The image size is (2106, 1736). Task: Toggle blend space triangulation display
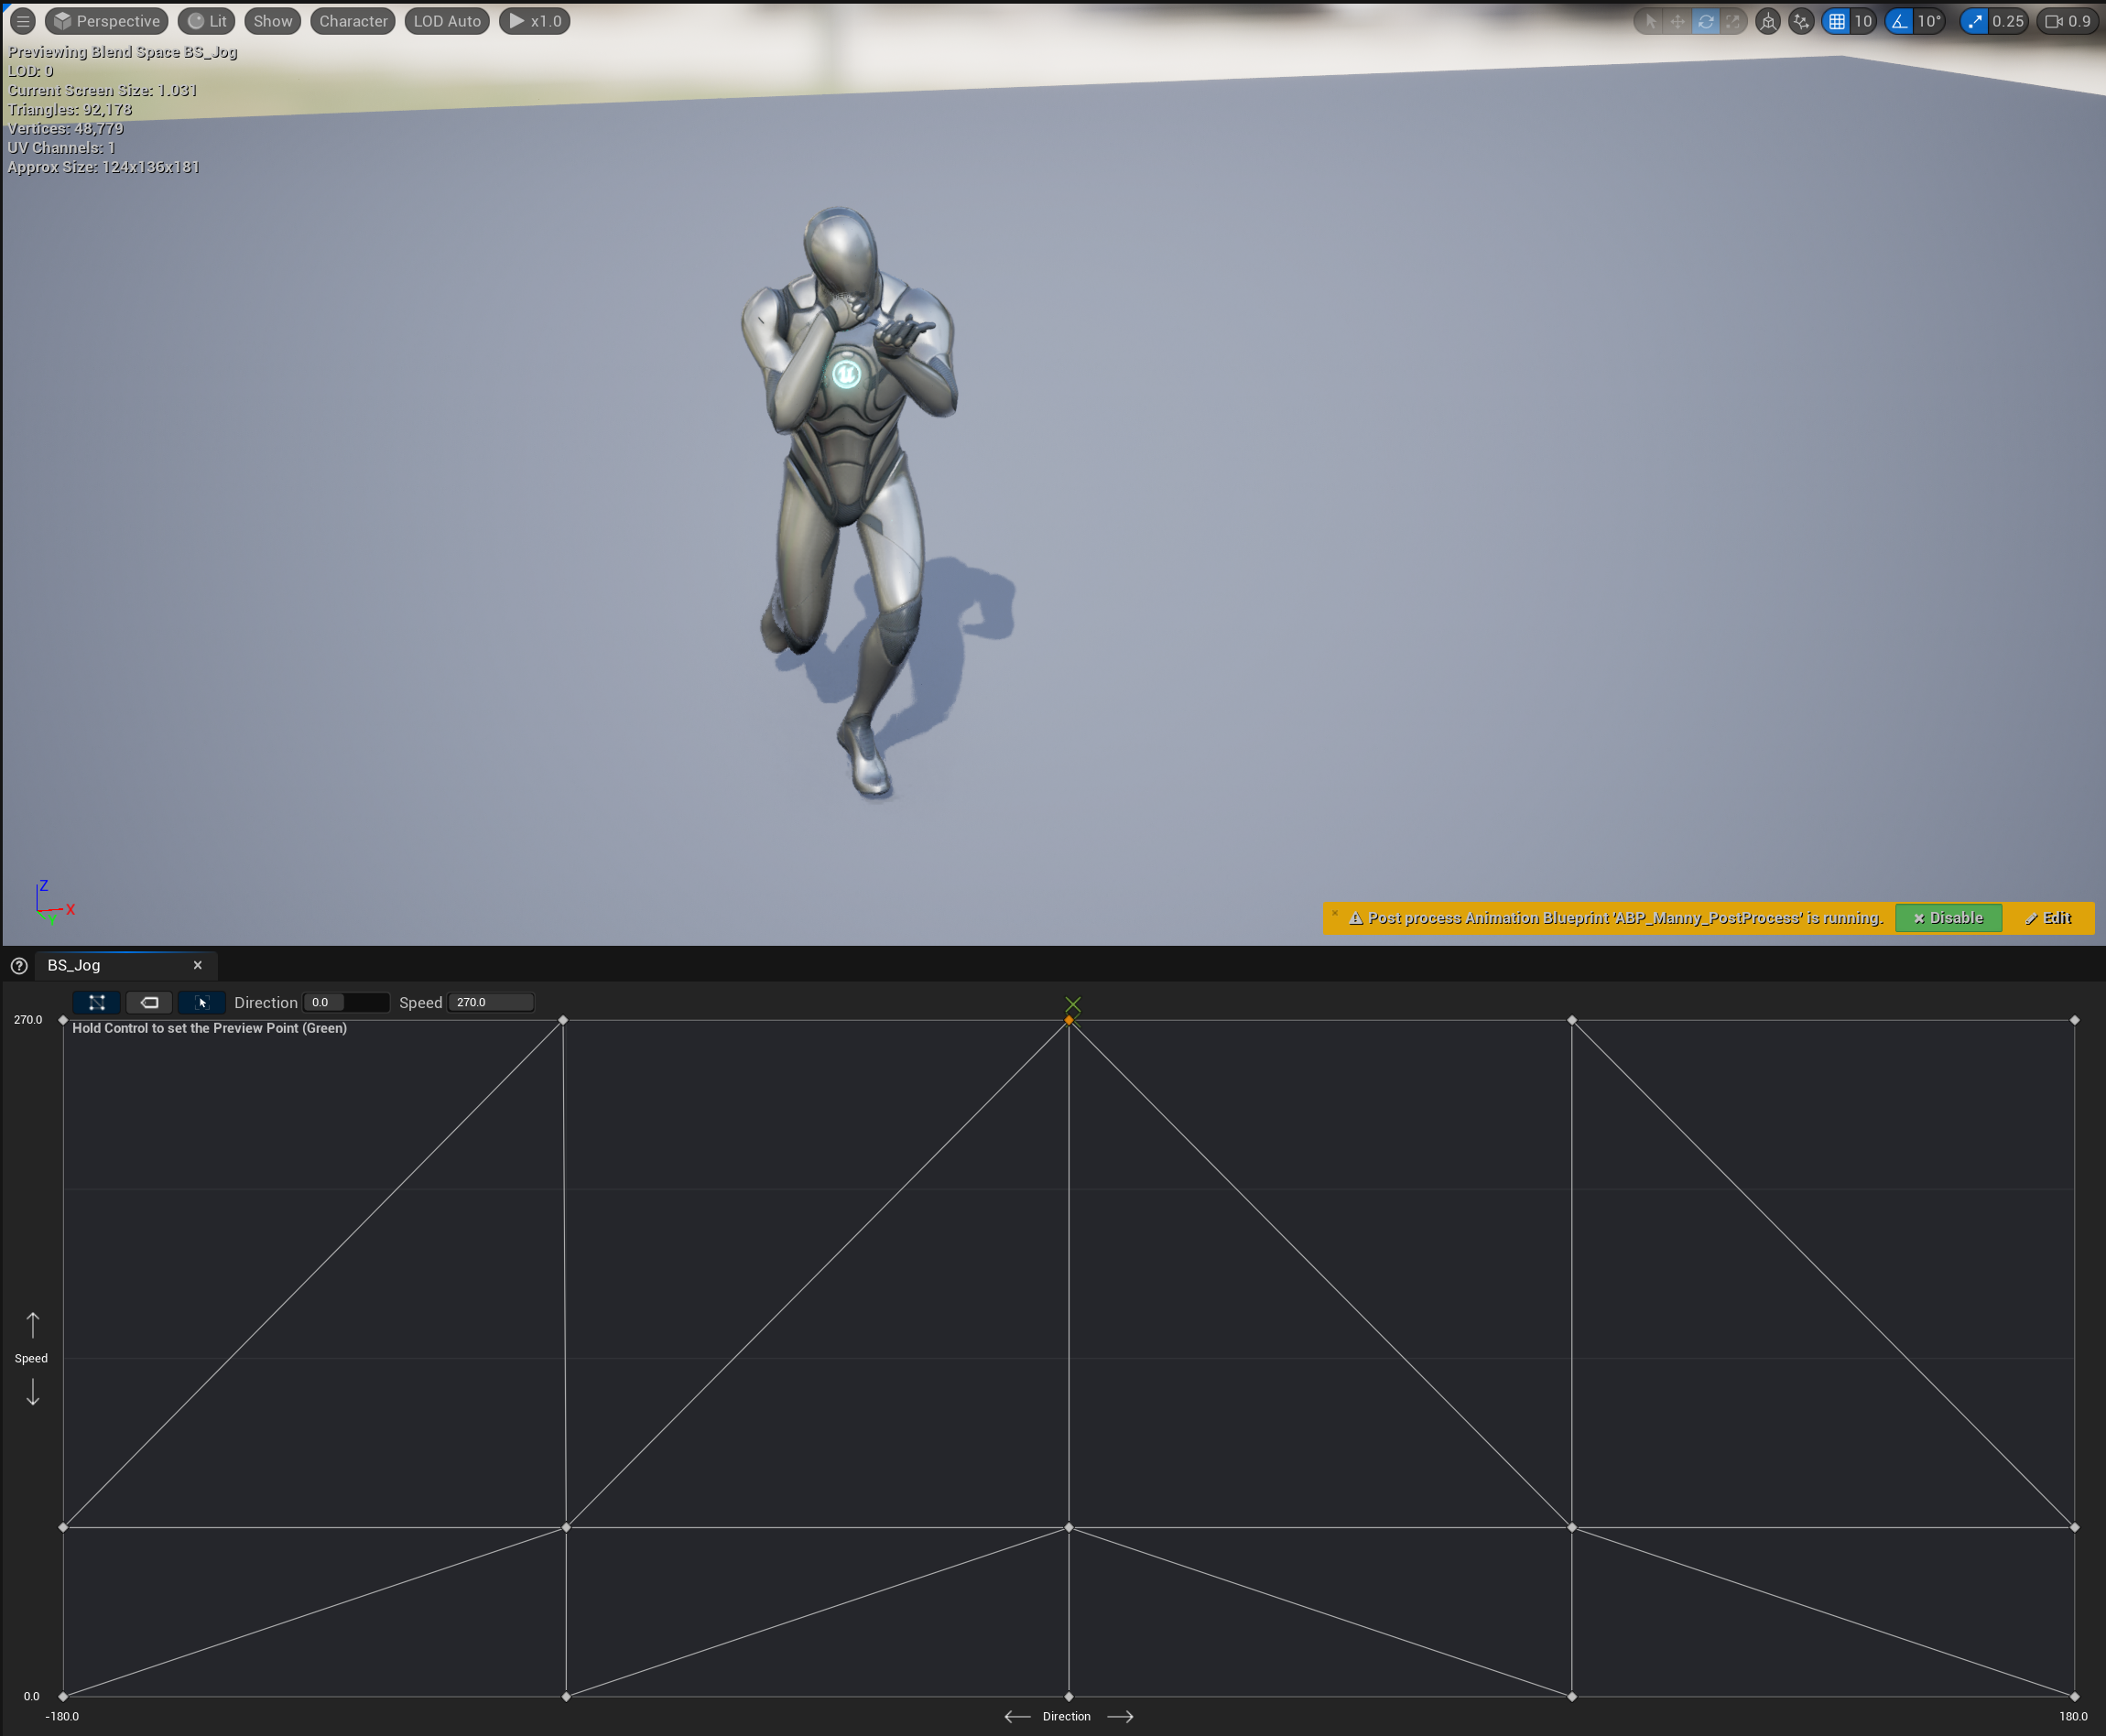[x=97, y=1002]
